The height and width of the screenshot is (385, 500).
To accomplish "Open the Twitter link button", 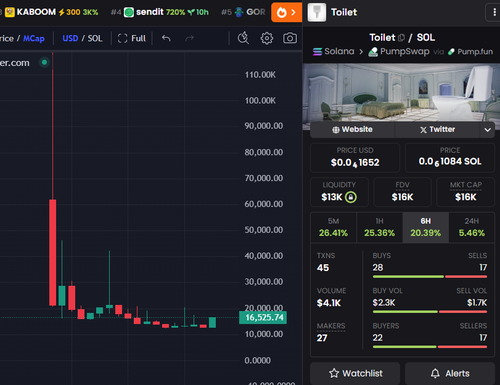I will pyautogui.click(x=437, y=130).
